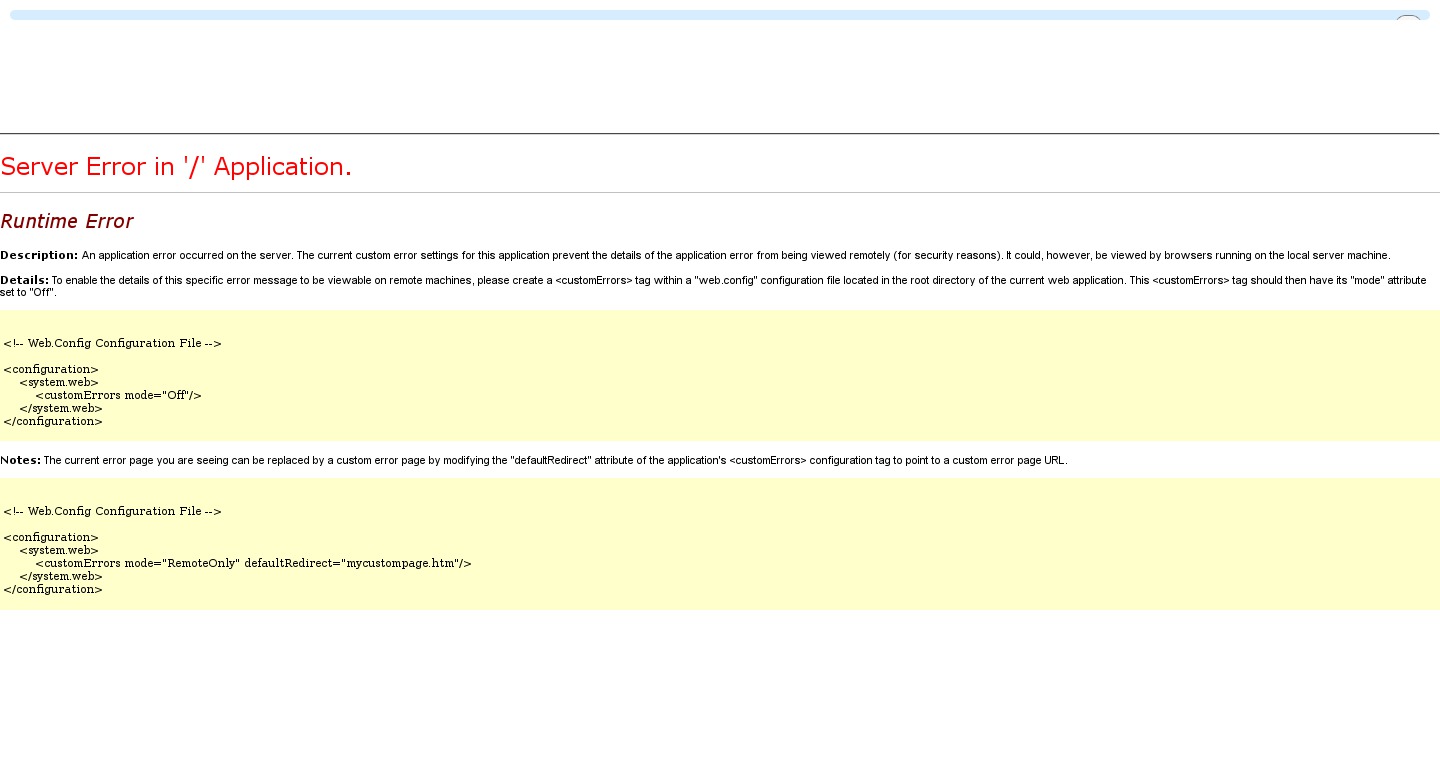Click the partially hidden round button at top right
Screen dimensions: 1440x783
point(1408,21)
